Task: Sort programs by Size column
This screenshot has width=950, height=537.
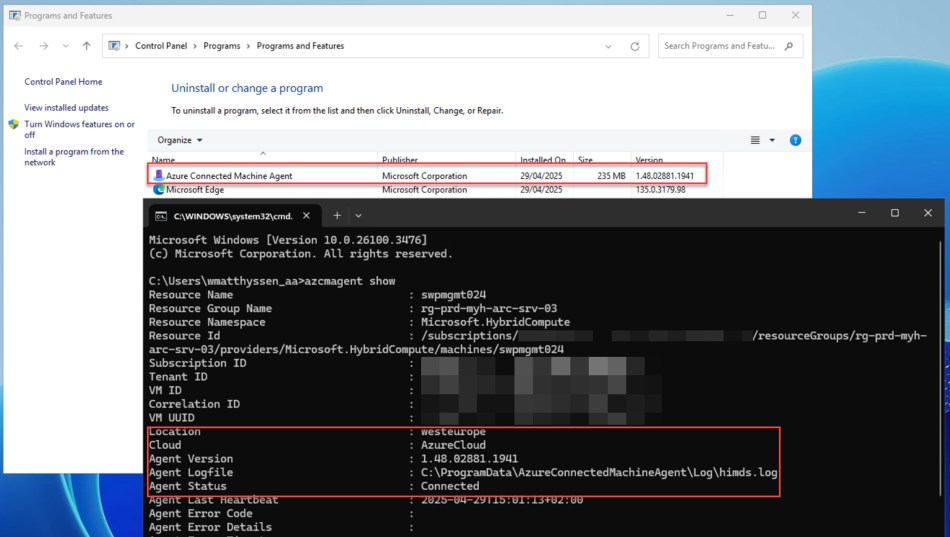Action: [585, 160]
